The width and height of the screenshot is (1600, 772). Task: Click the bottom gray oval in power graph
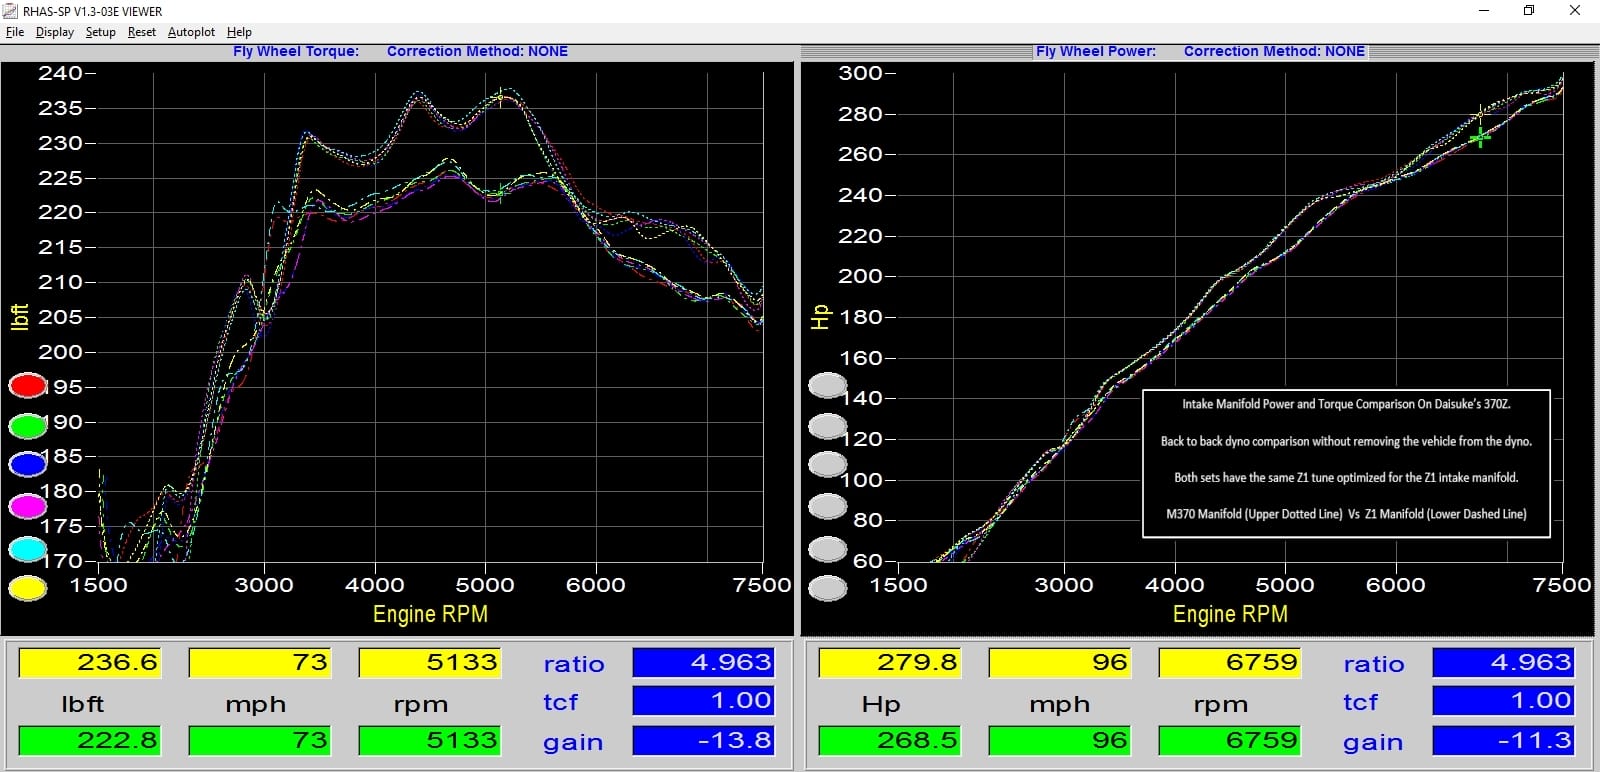tap(827, 589)
